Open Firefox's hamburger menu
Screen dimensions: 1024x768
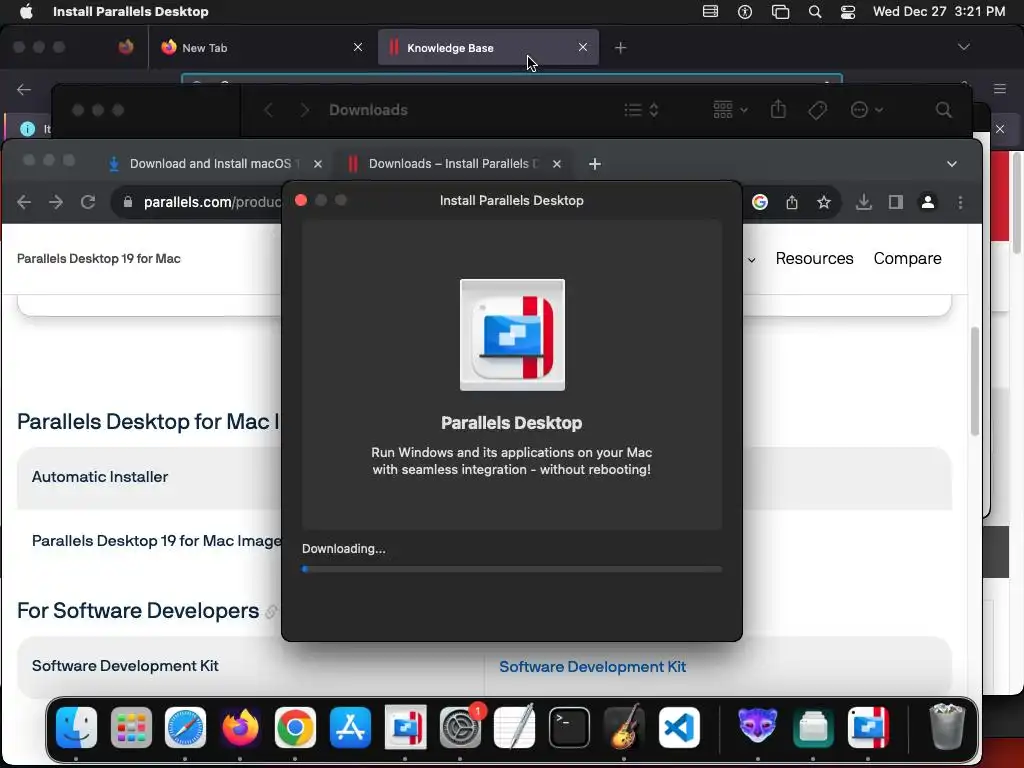(999, 89)
